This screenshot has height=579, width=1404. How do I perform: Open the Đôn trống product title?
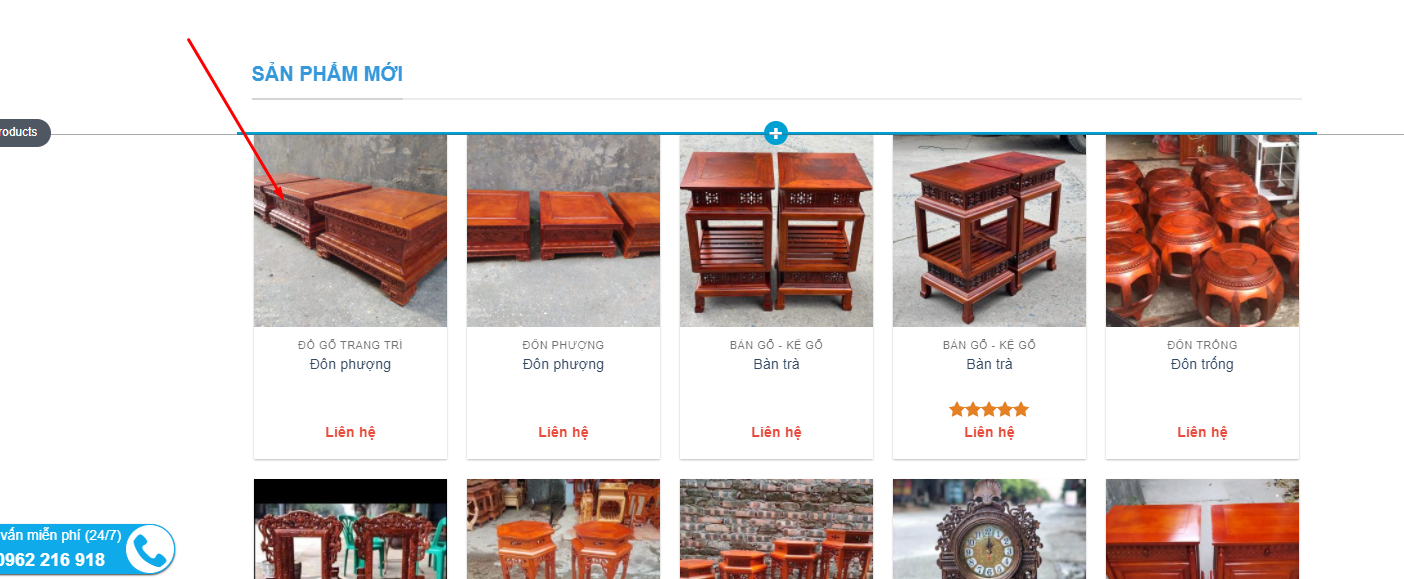(x=1202, y=364)
